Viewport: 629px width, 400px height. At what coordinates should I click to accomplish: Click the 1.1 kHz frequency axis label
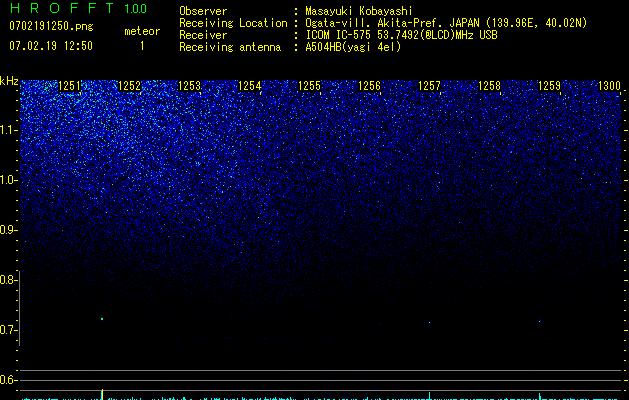click(8, 130)
